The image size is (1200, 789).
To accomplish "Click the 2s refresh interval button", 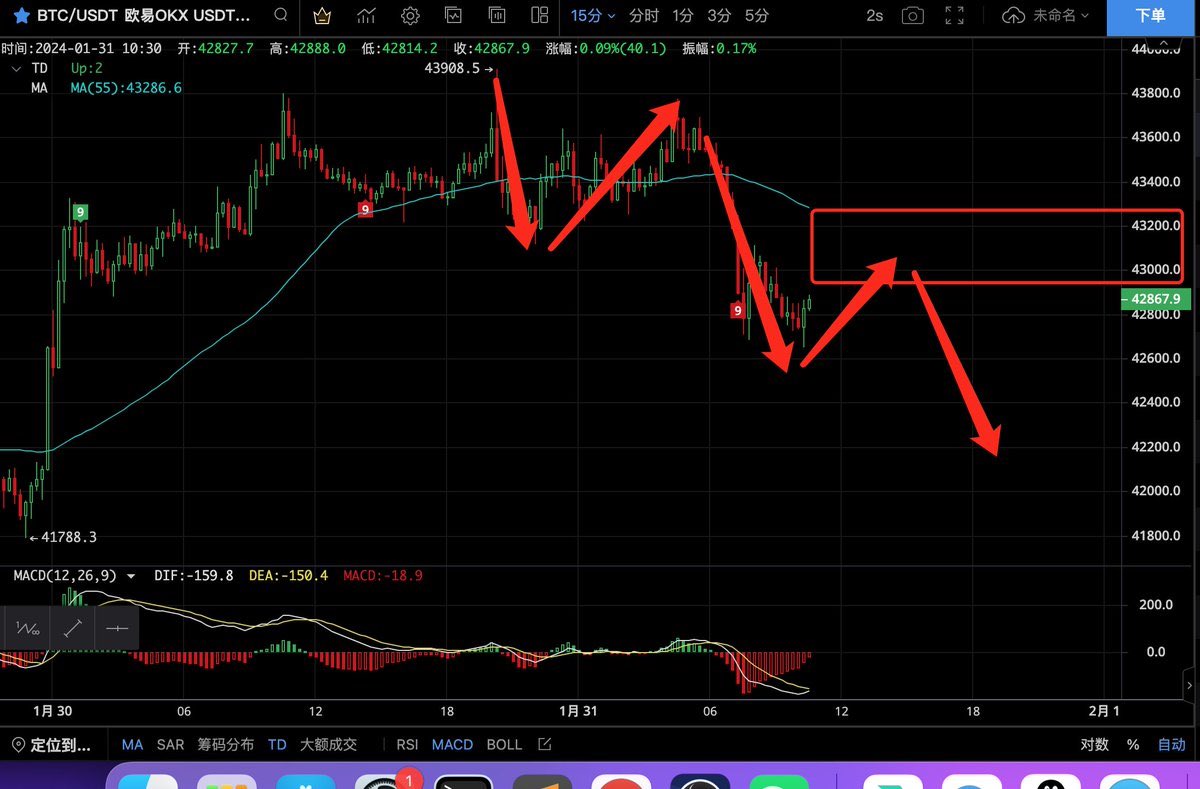I will pyautogui.click(x=875, y=16).
